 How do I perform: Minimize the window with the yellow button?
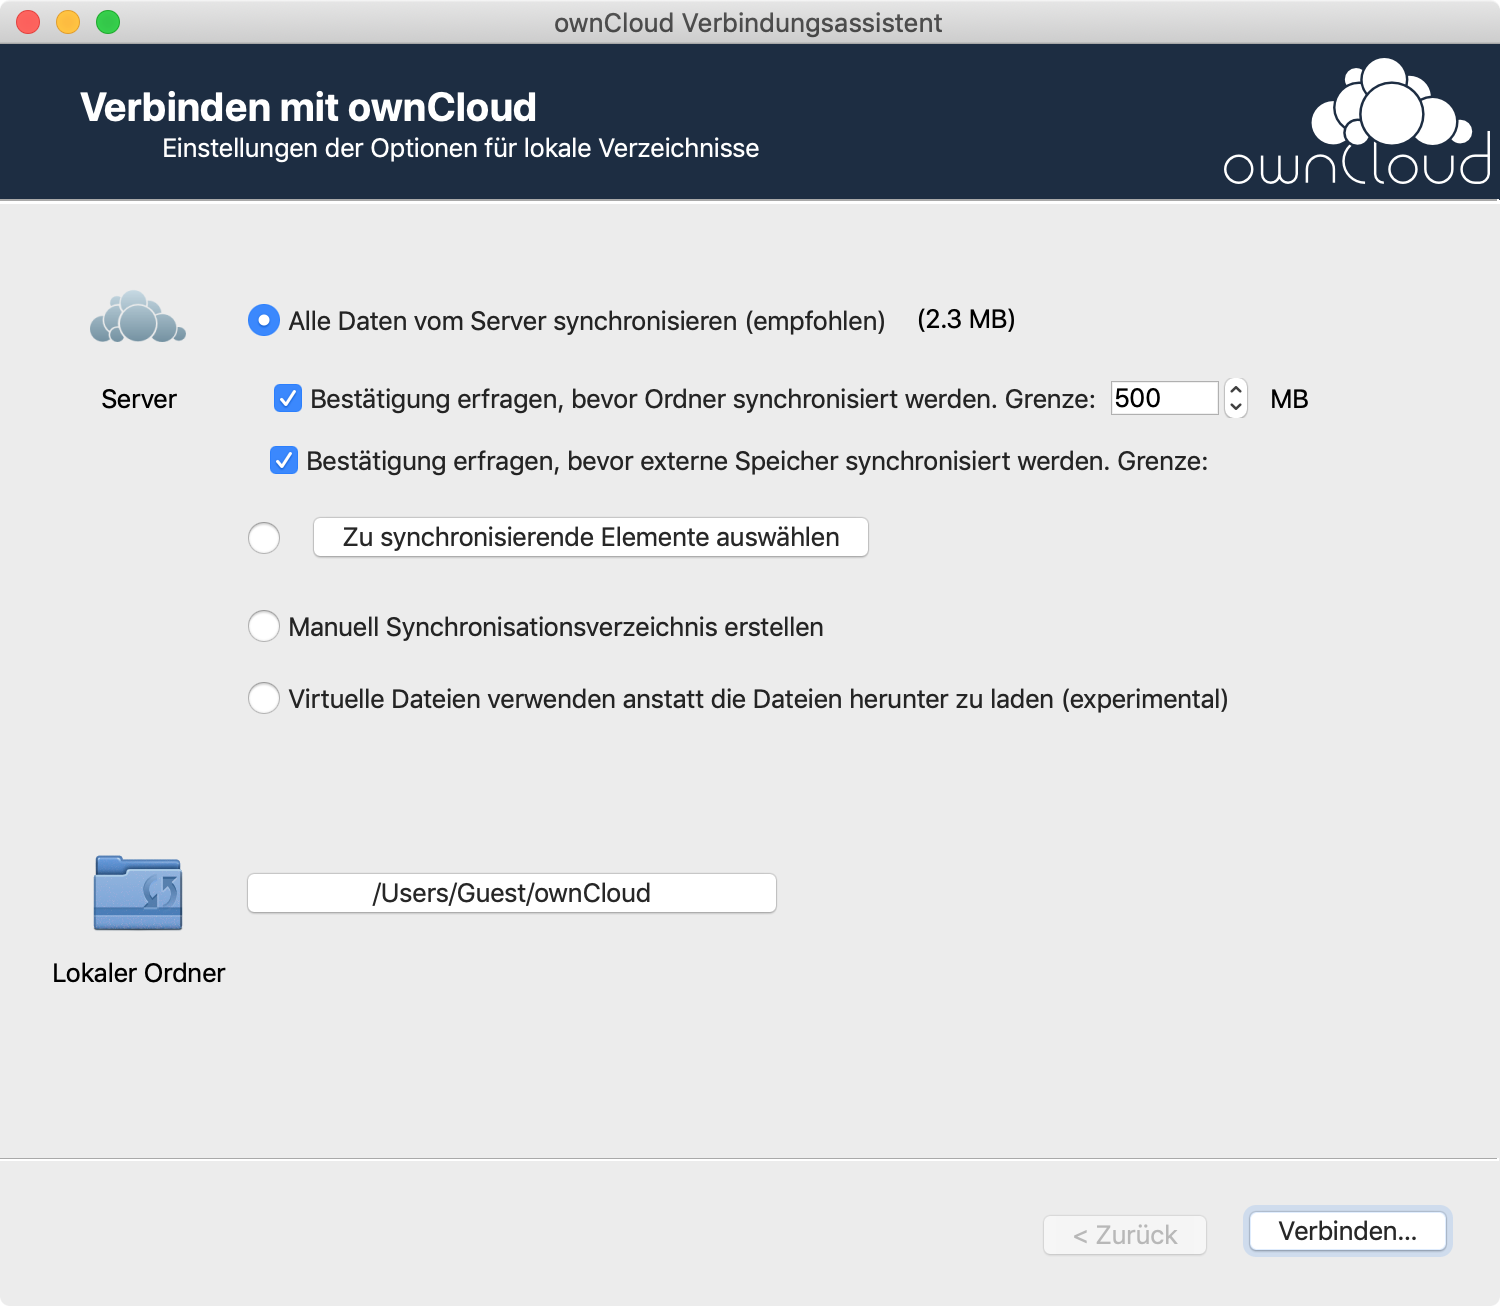pos(68,22)
